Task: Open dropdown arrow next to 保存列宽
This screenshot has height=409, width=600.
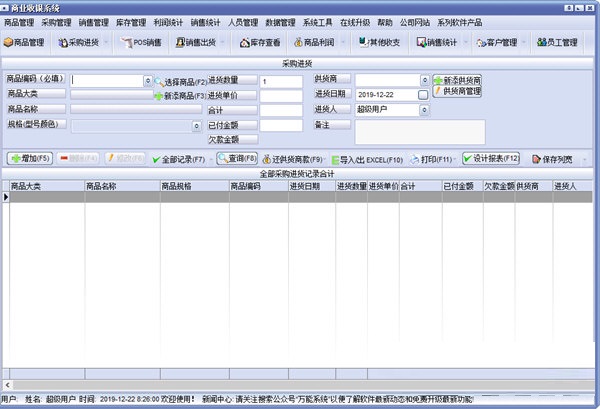Action: pyautogui.click(x=584, y=160)
